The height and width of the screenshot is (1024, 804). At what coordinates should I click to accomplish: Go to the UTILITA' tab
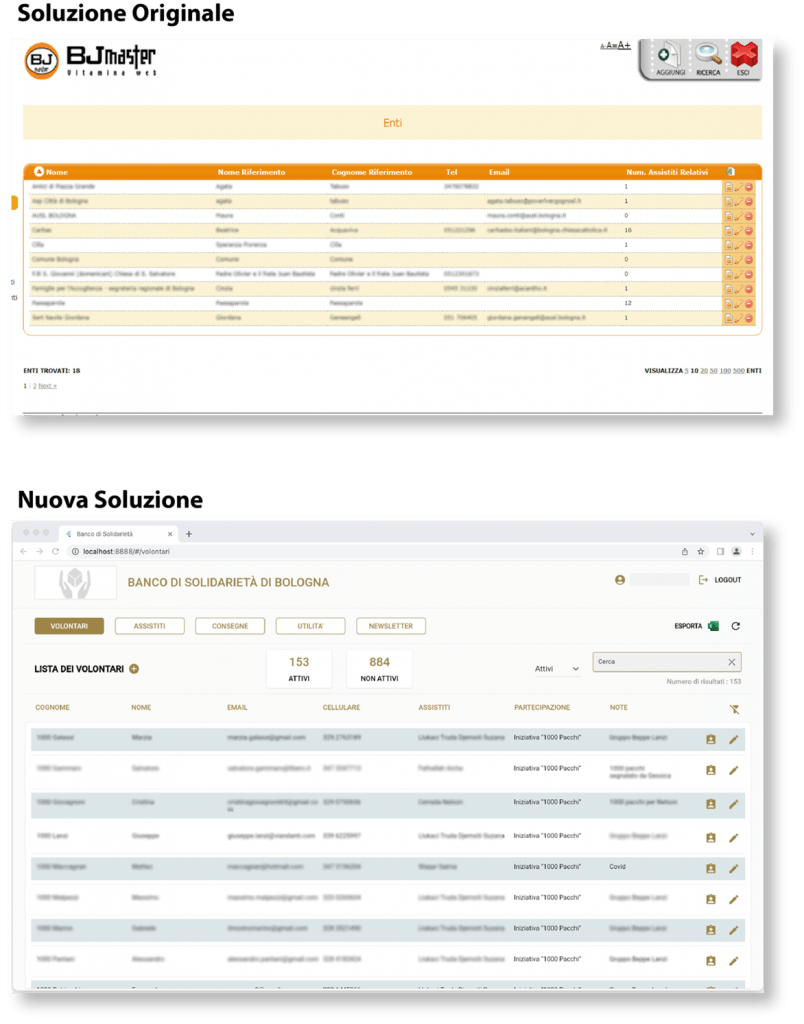[310, 626]
